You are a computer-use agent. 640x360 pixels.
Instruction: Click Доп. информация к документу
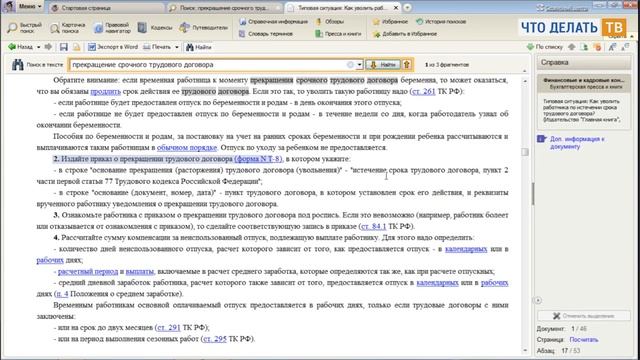pos(576,142)
